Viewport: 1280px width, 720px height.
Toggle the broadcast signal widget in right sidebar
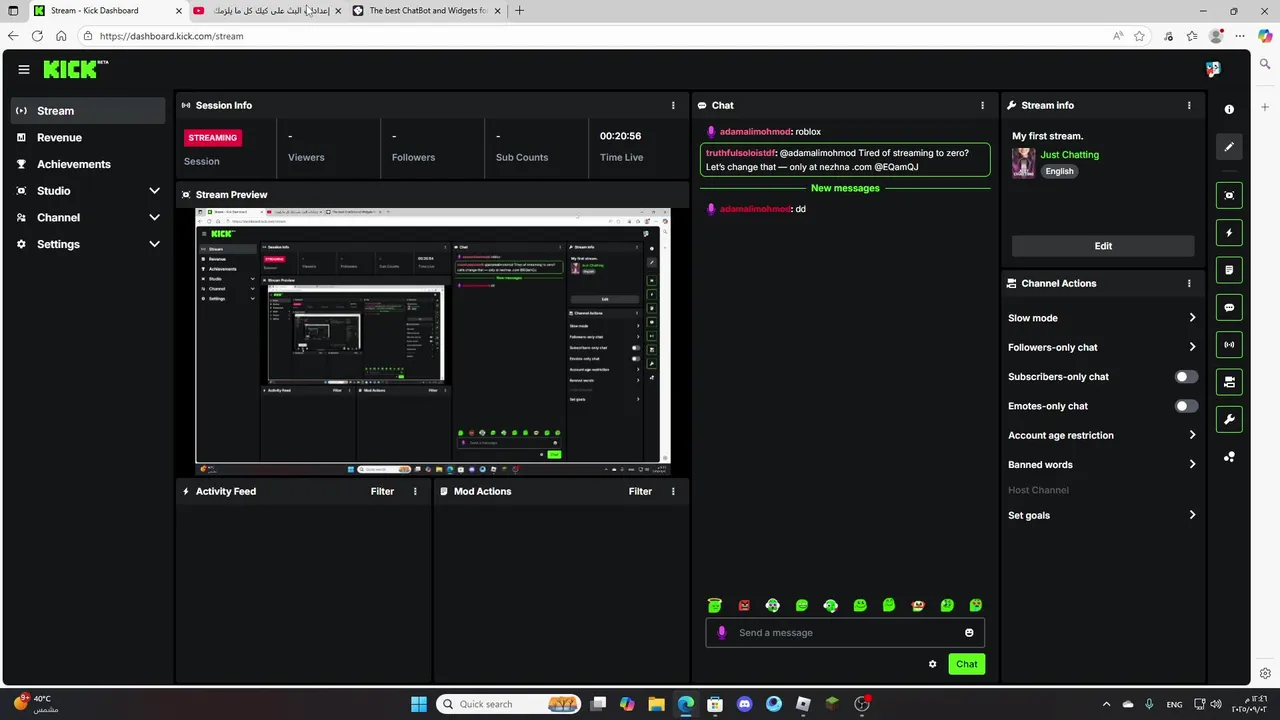1229,345
